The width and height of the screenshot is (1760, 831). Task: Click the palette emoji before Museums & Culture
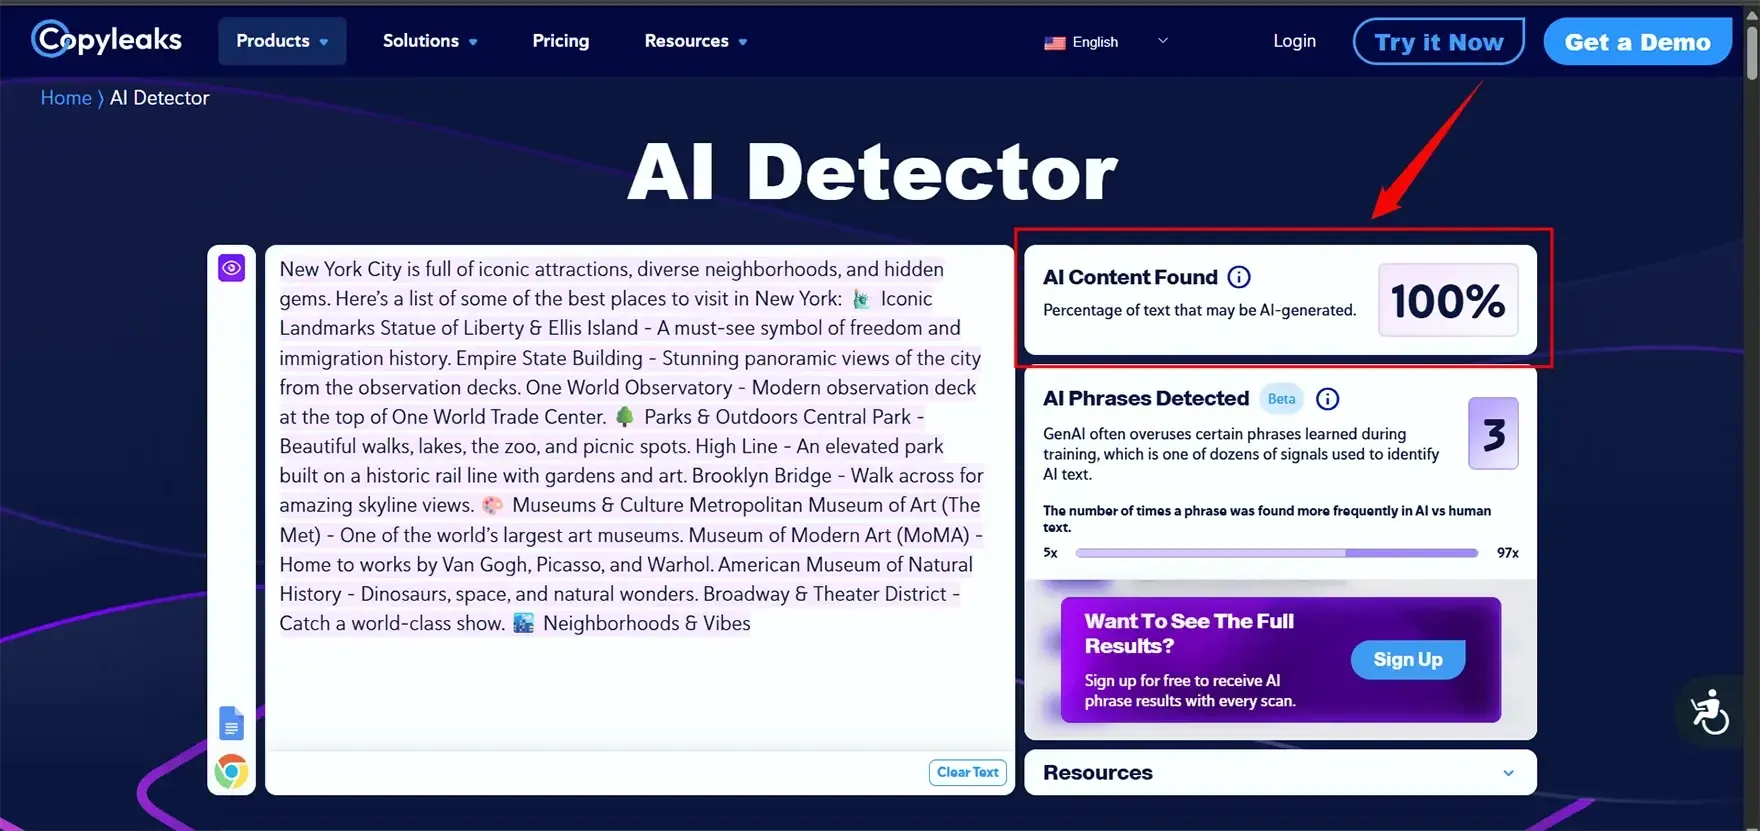coord(493,505)
